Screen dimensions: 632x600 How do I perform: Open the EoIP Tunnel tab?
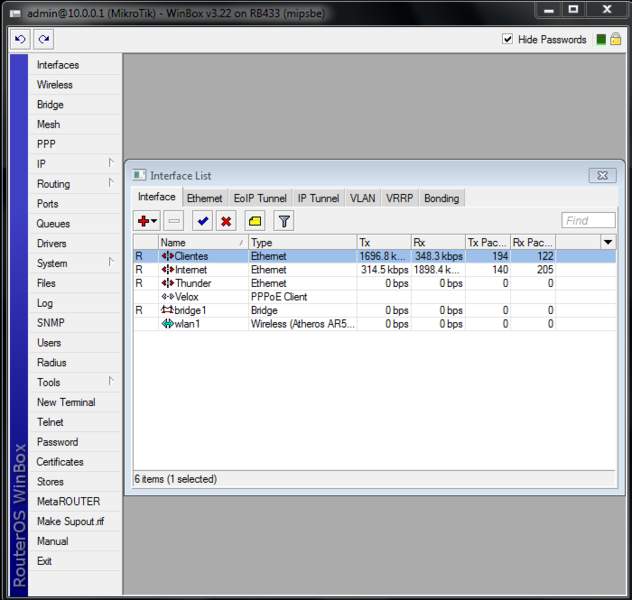(260, 198)
